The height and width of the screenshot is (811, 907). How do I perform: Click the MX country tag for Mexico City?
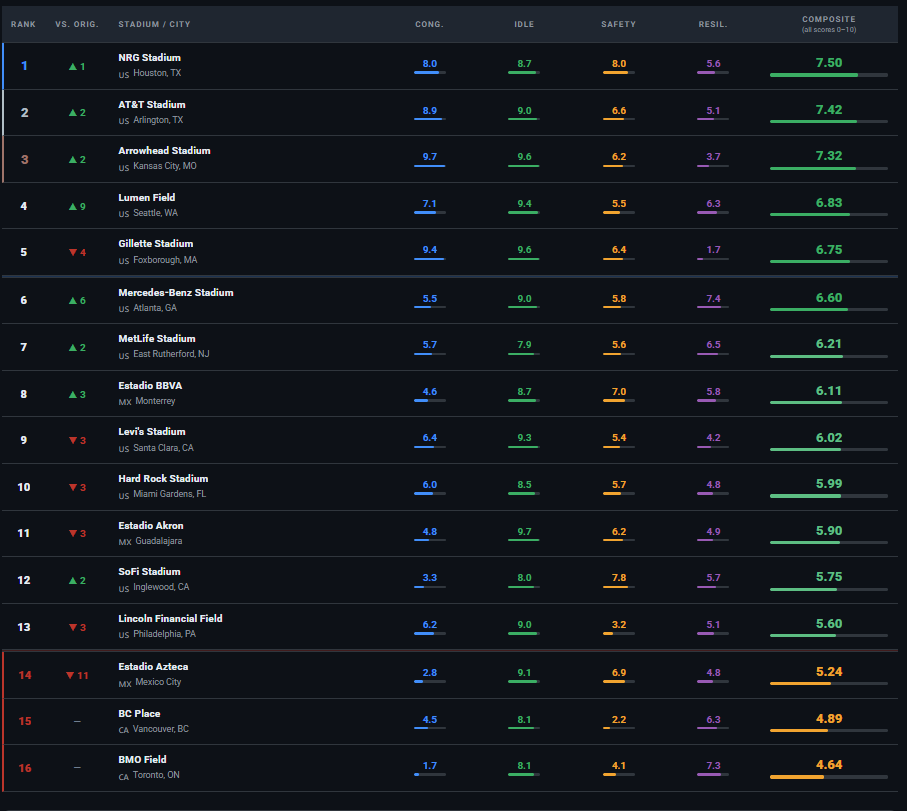[125, 684]
